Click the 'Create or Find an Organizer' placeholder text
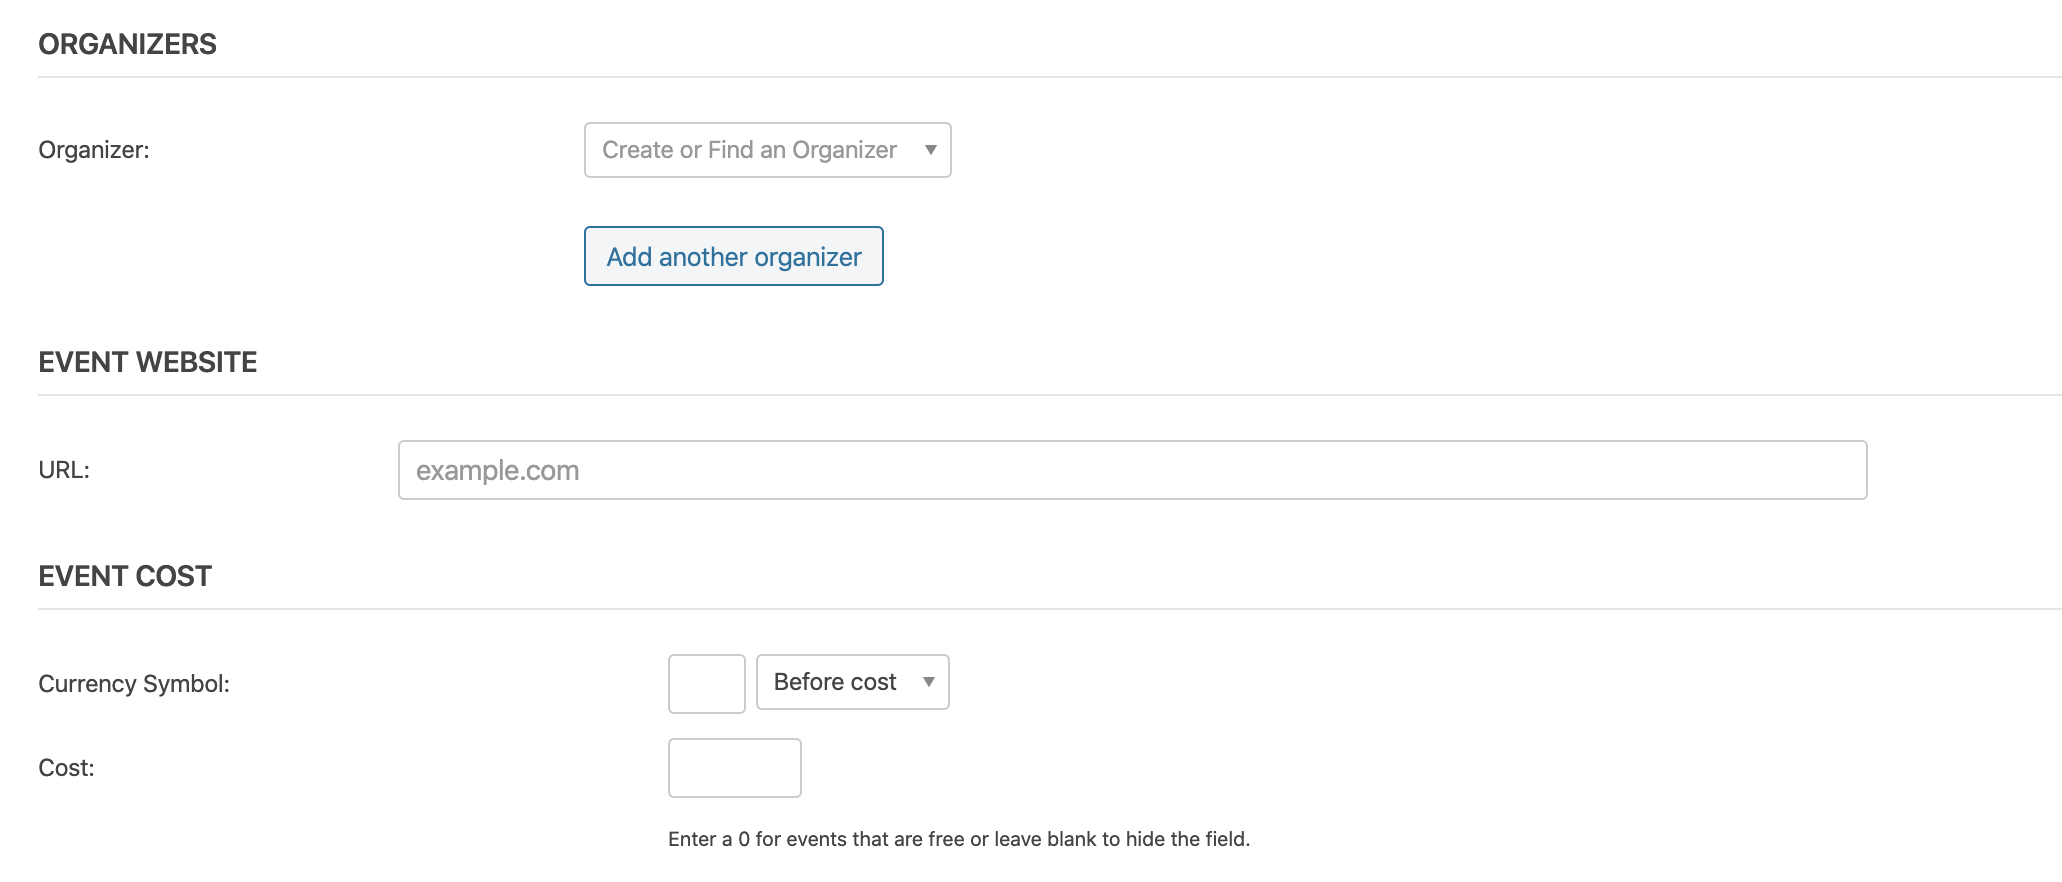 pyautogui.click(x=749, y=150)
